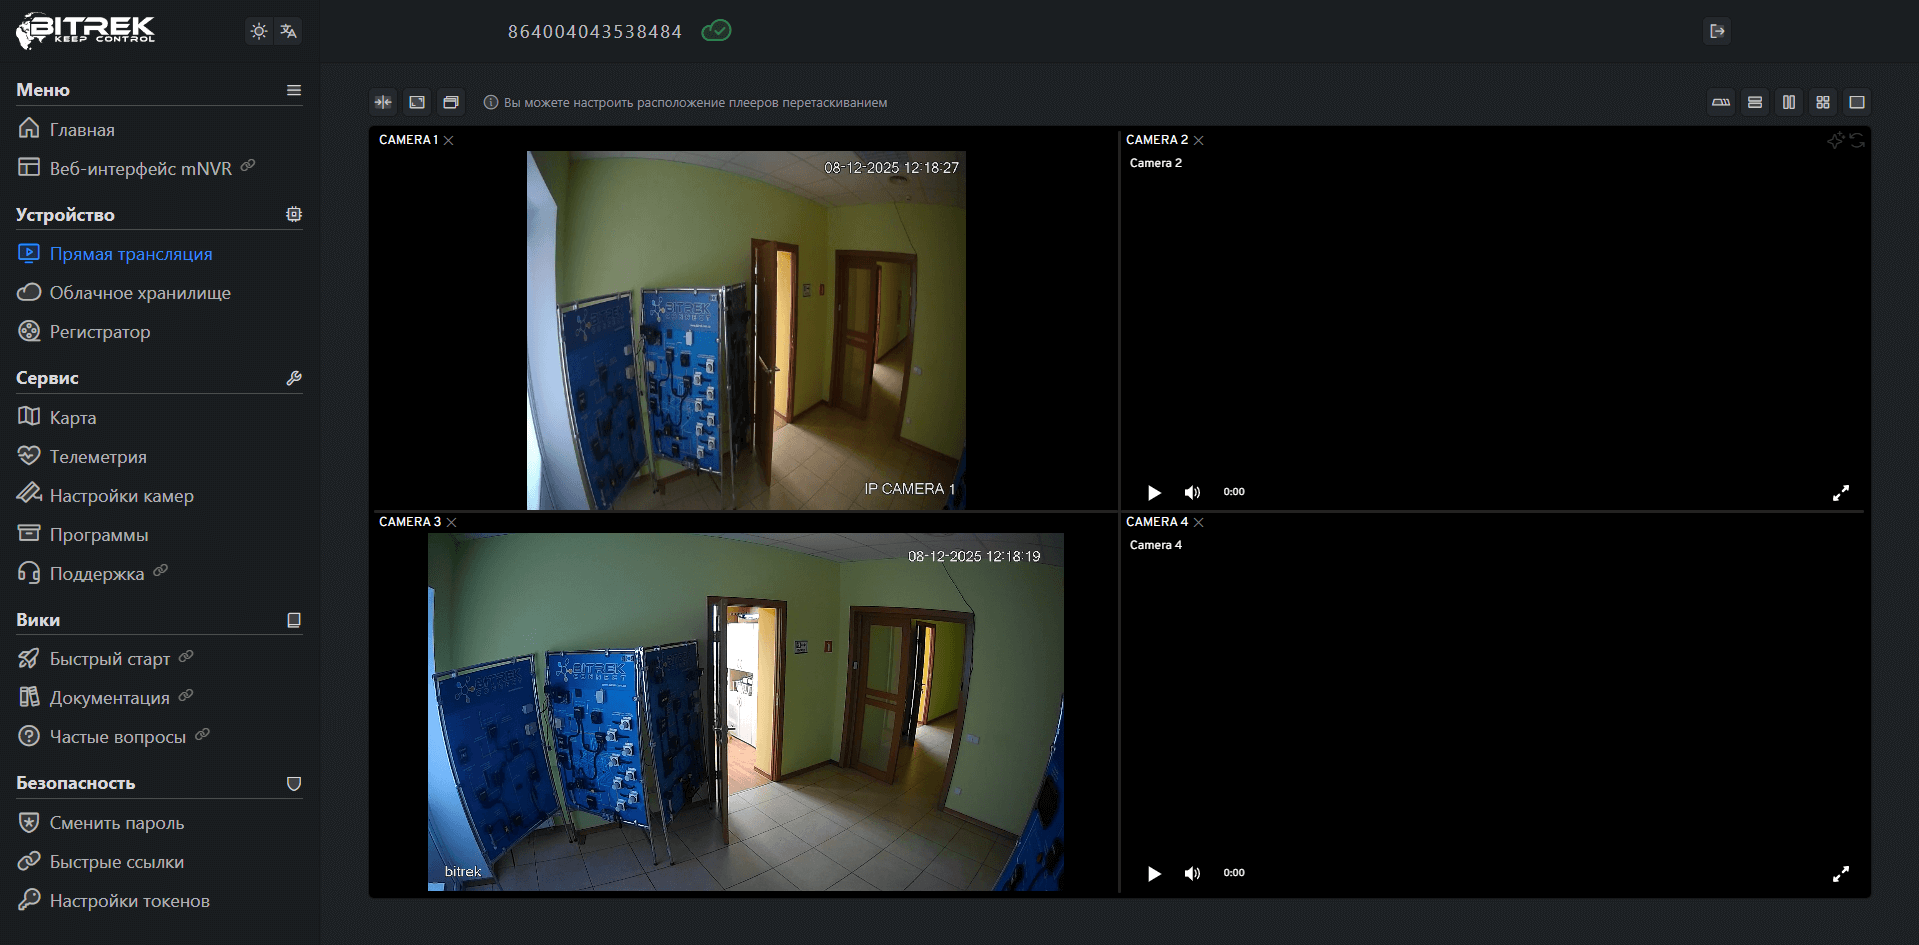
Task: Select the stacked rows layout icon
Action: (1755, 102)
